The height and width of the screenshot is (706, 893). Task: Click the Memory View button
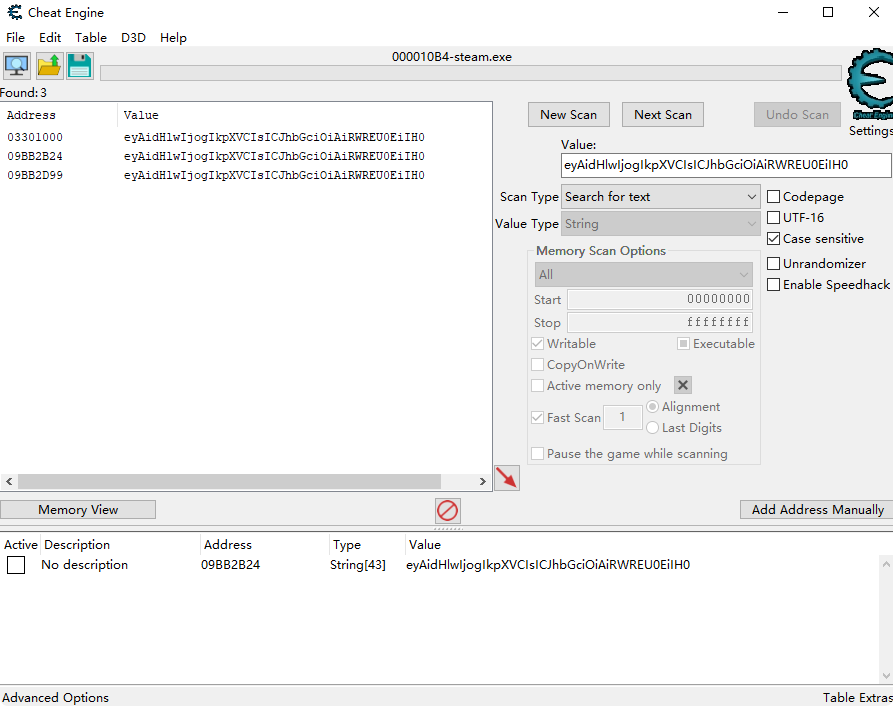click(78, 510)
